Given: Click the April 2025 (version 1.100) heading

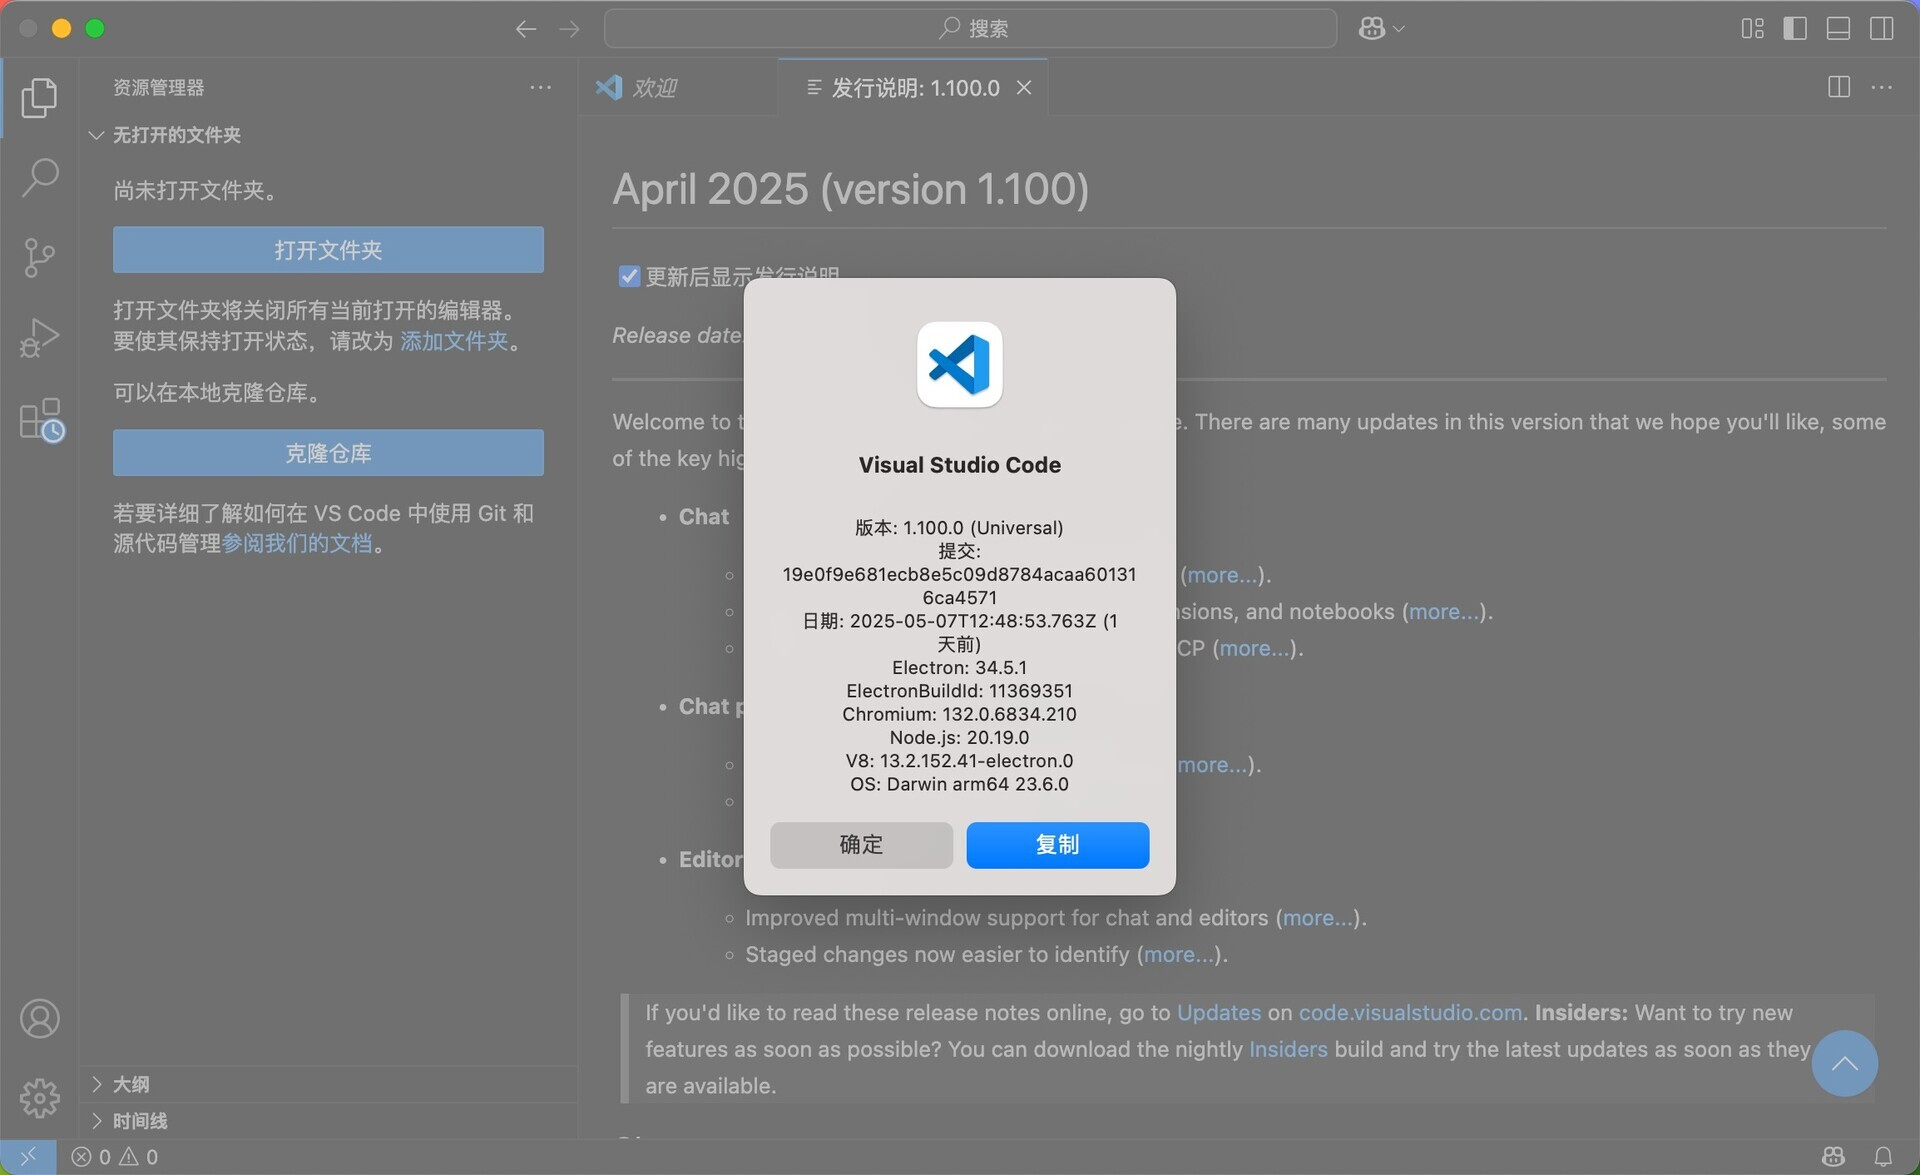Looking at the screenshot, I should pyautogui.click(x=850, y=189).
